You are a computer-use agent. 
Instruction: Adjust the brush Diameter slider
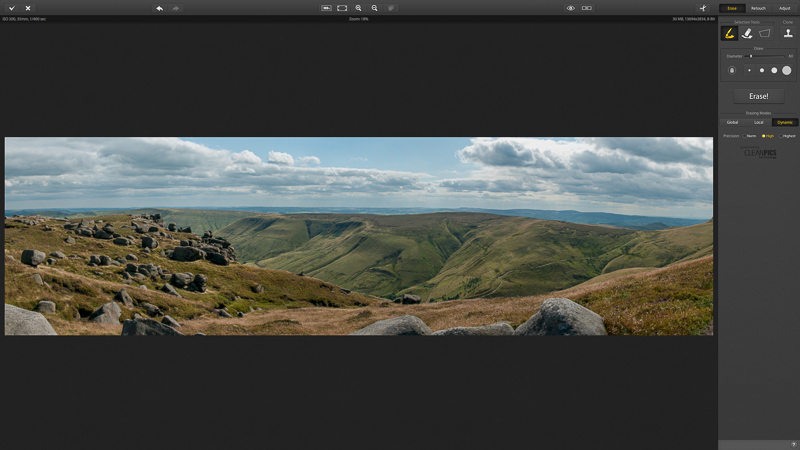click(x=751, y=56)
